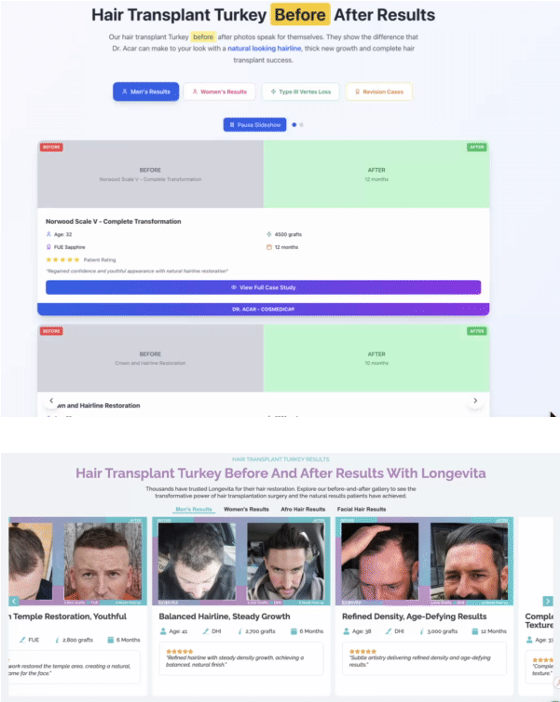Click the DR. ACAR - COSMEDICA banner
The height and width of the screenshot is (702, 560).
[x=263, y=309]
